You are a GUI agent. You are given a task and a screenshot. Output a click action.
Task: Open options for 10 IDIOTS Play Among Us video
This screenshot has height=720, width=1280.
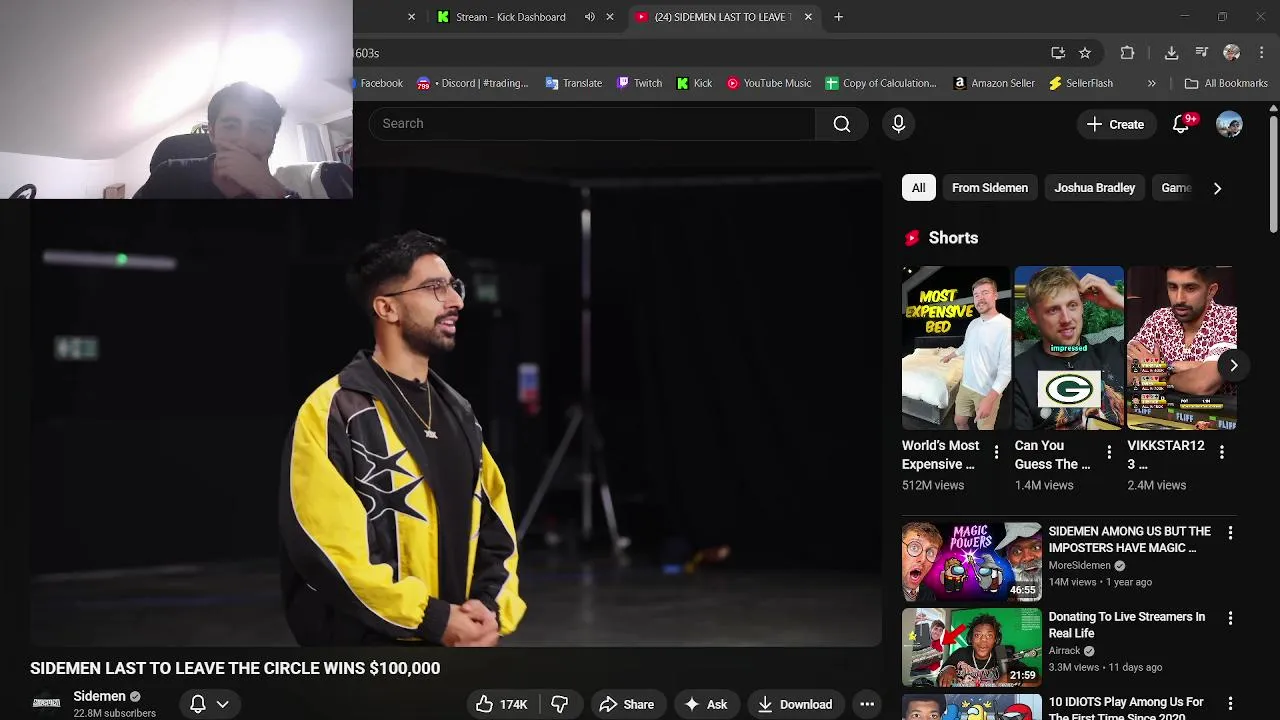(x=1230, y=704)
